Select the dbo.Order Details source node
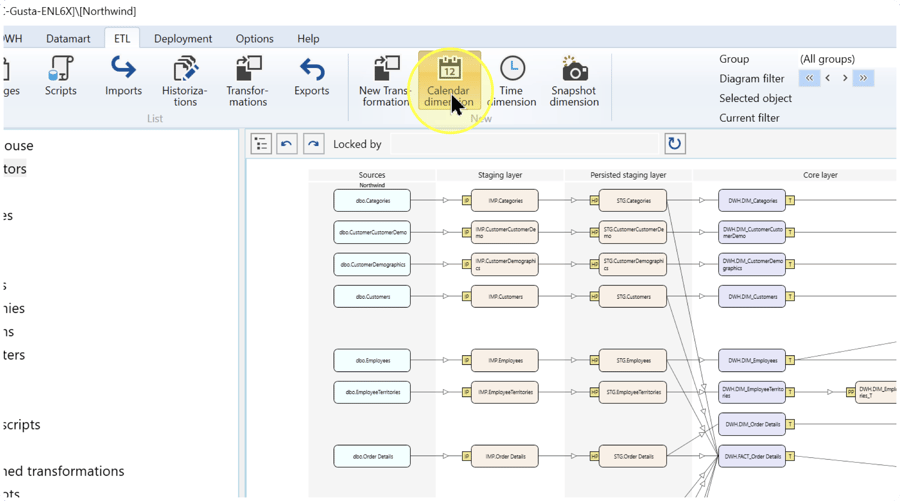The image size is (900, 501). click(372, 456)
